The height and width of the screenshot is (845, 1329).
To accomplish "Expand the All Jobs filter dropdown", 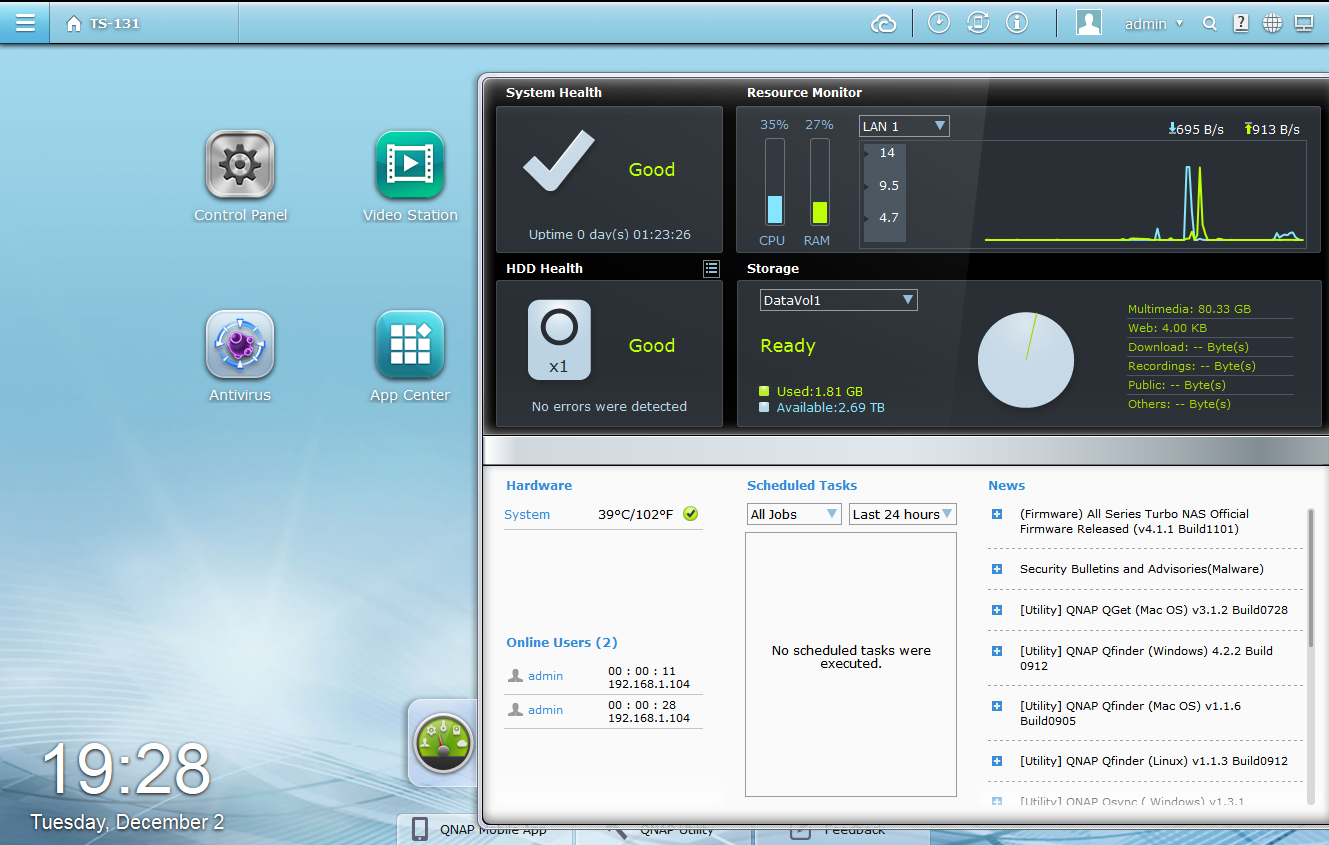I will [x=794, y=514].
